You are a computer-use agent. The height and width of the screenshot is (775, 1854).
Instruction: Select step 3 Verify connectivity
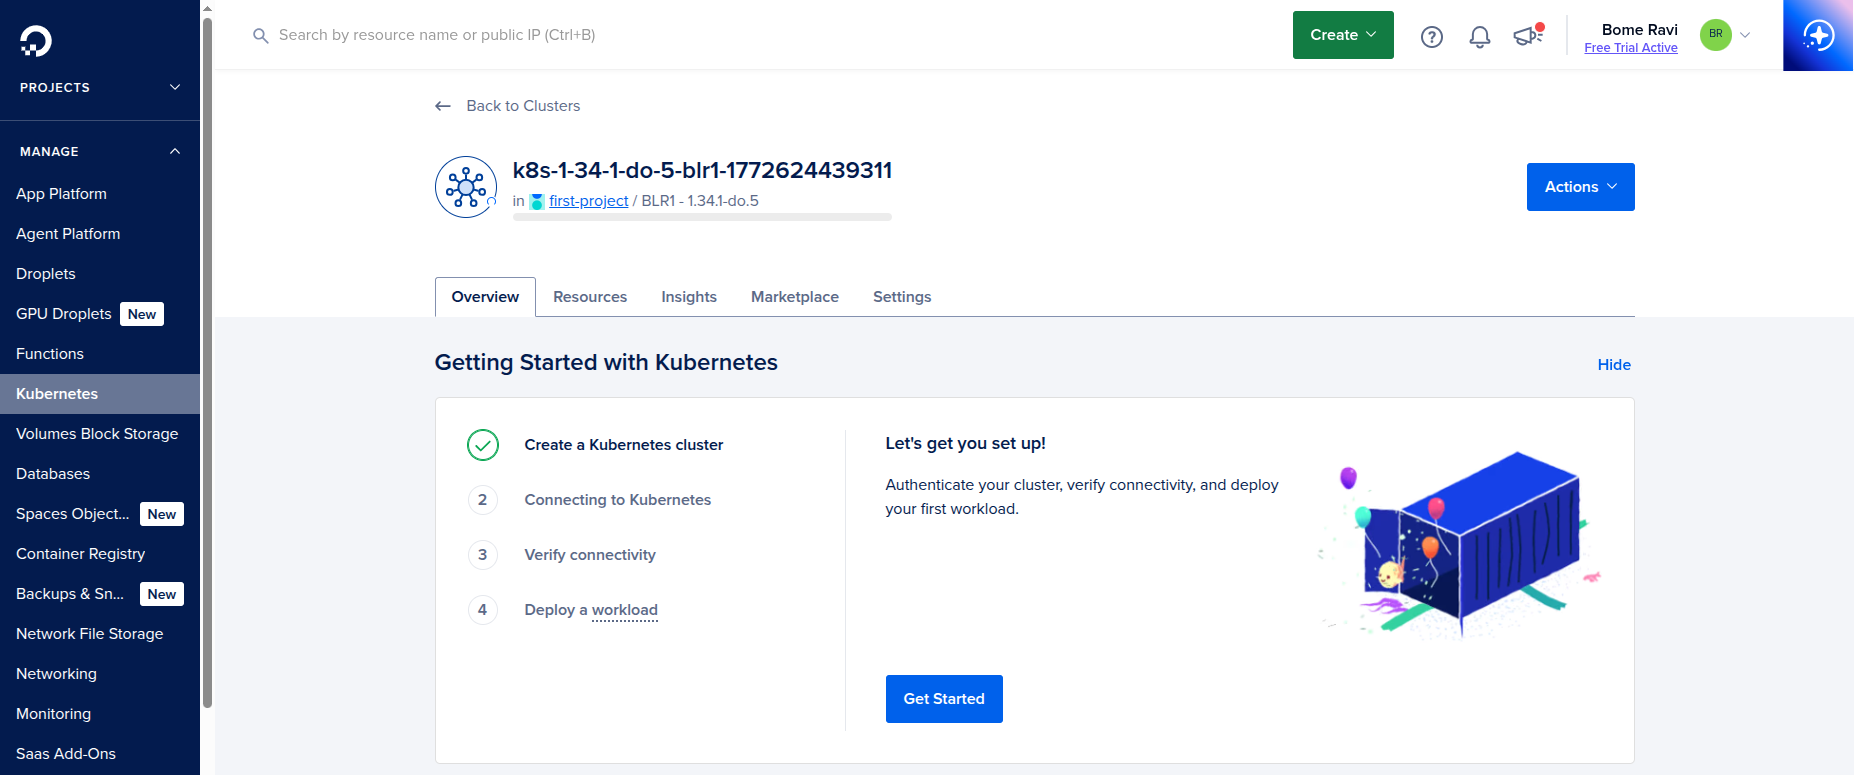click(590, 555)
